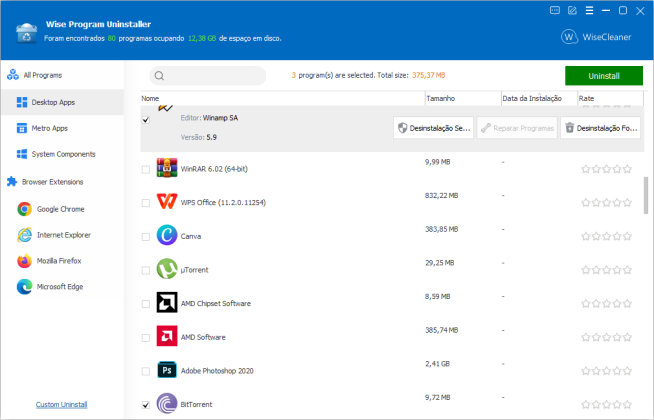
Task: Click the WinRAR program icon
Action: pyautogui.click(x=167, y=168)
